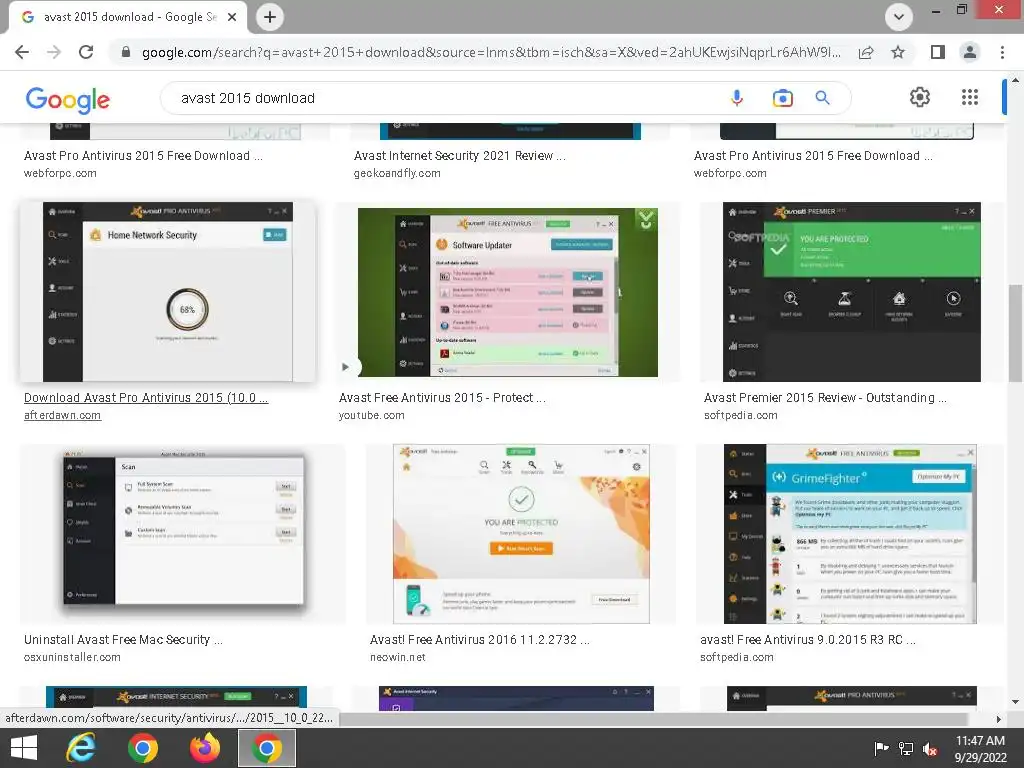Screen dimensions: 1024x768
Task: Open Download Avast Pro Antivirus 2015 link
Action: pos(146,398)
